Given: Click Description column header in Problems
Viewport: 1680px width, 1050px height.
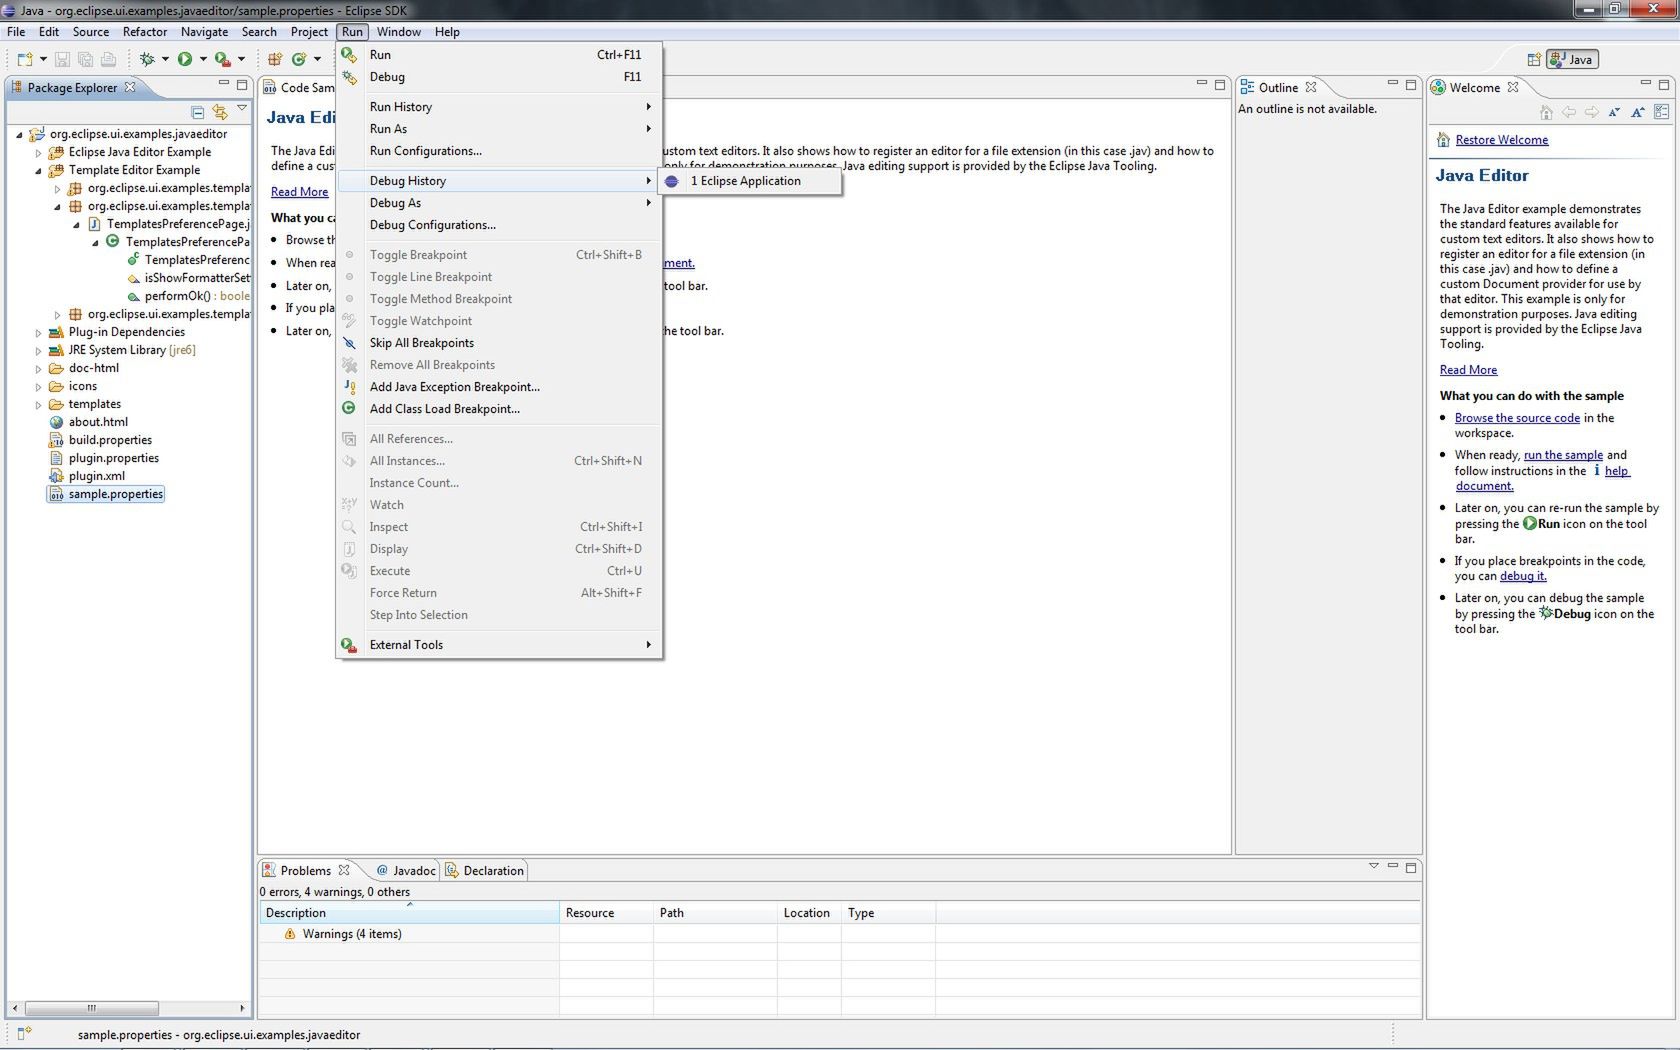Looking at the screenshot, I should click(x=409, y=913).
